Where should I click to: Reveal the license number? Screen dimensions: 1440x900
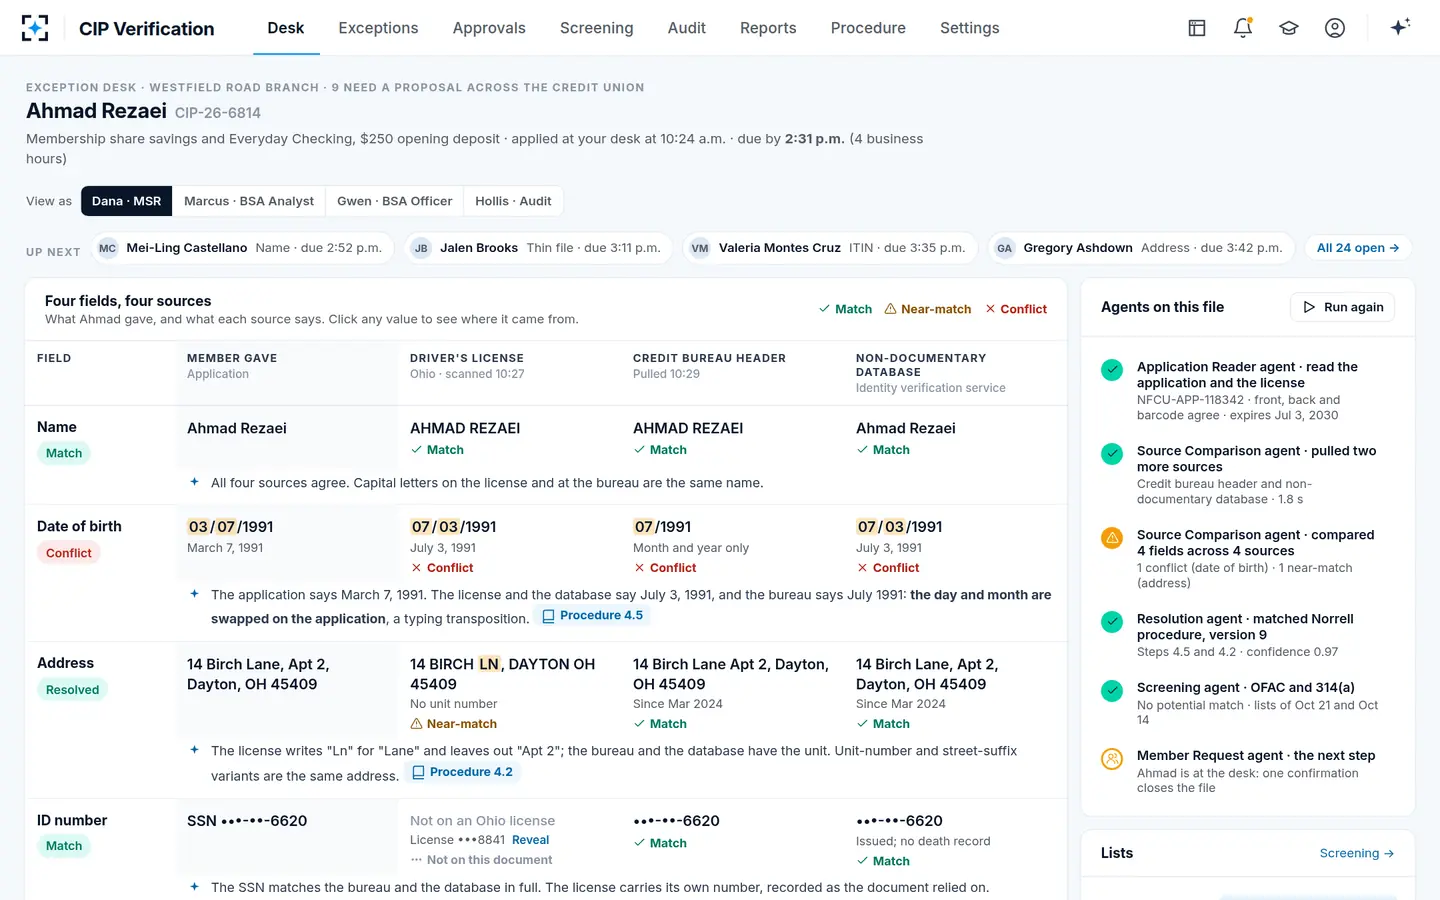[531, 840]
